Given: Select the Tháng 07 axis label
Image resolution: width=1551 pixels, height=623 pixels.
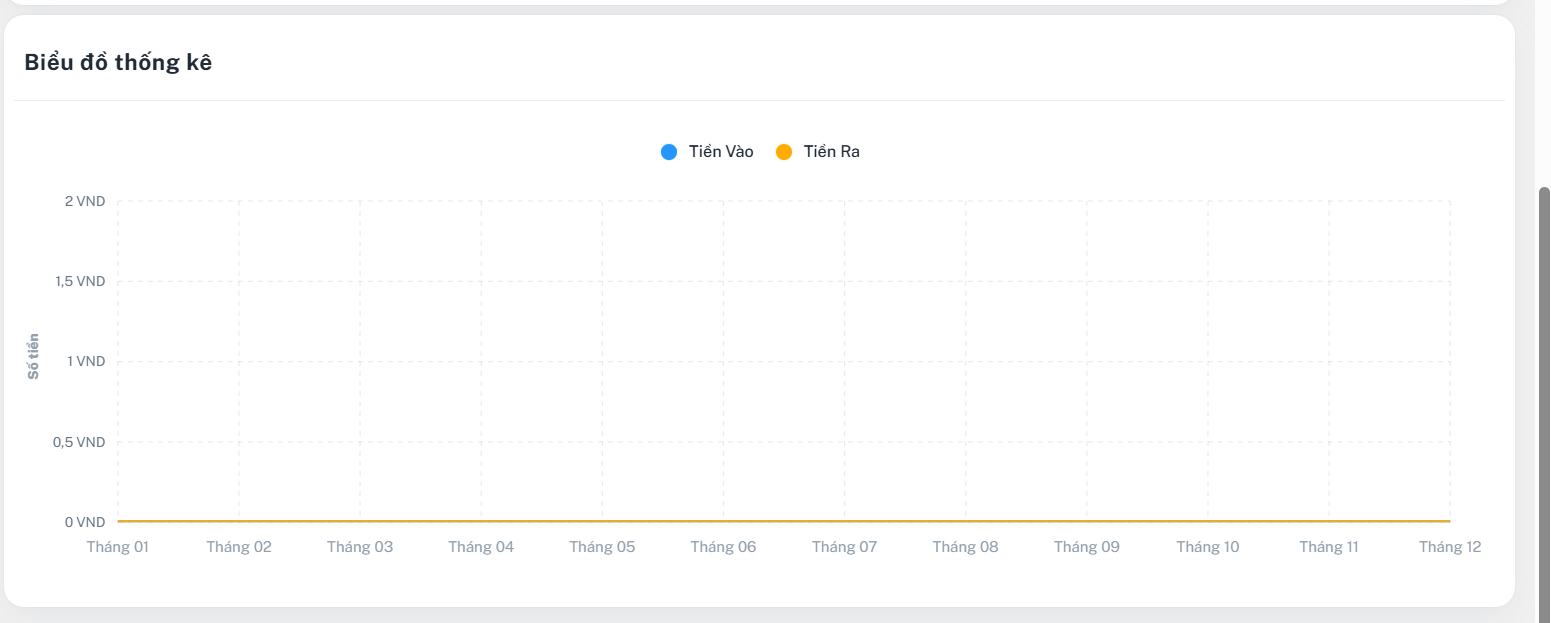Looking at the screenshot, I should pos(844,547).
